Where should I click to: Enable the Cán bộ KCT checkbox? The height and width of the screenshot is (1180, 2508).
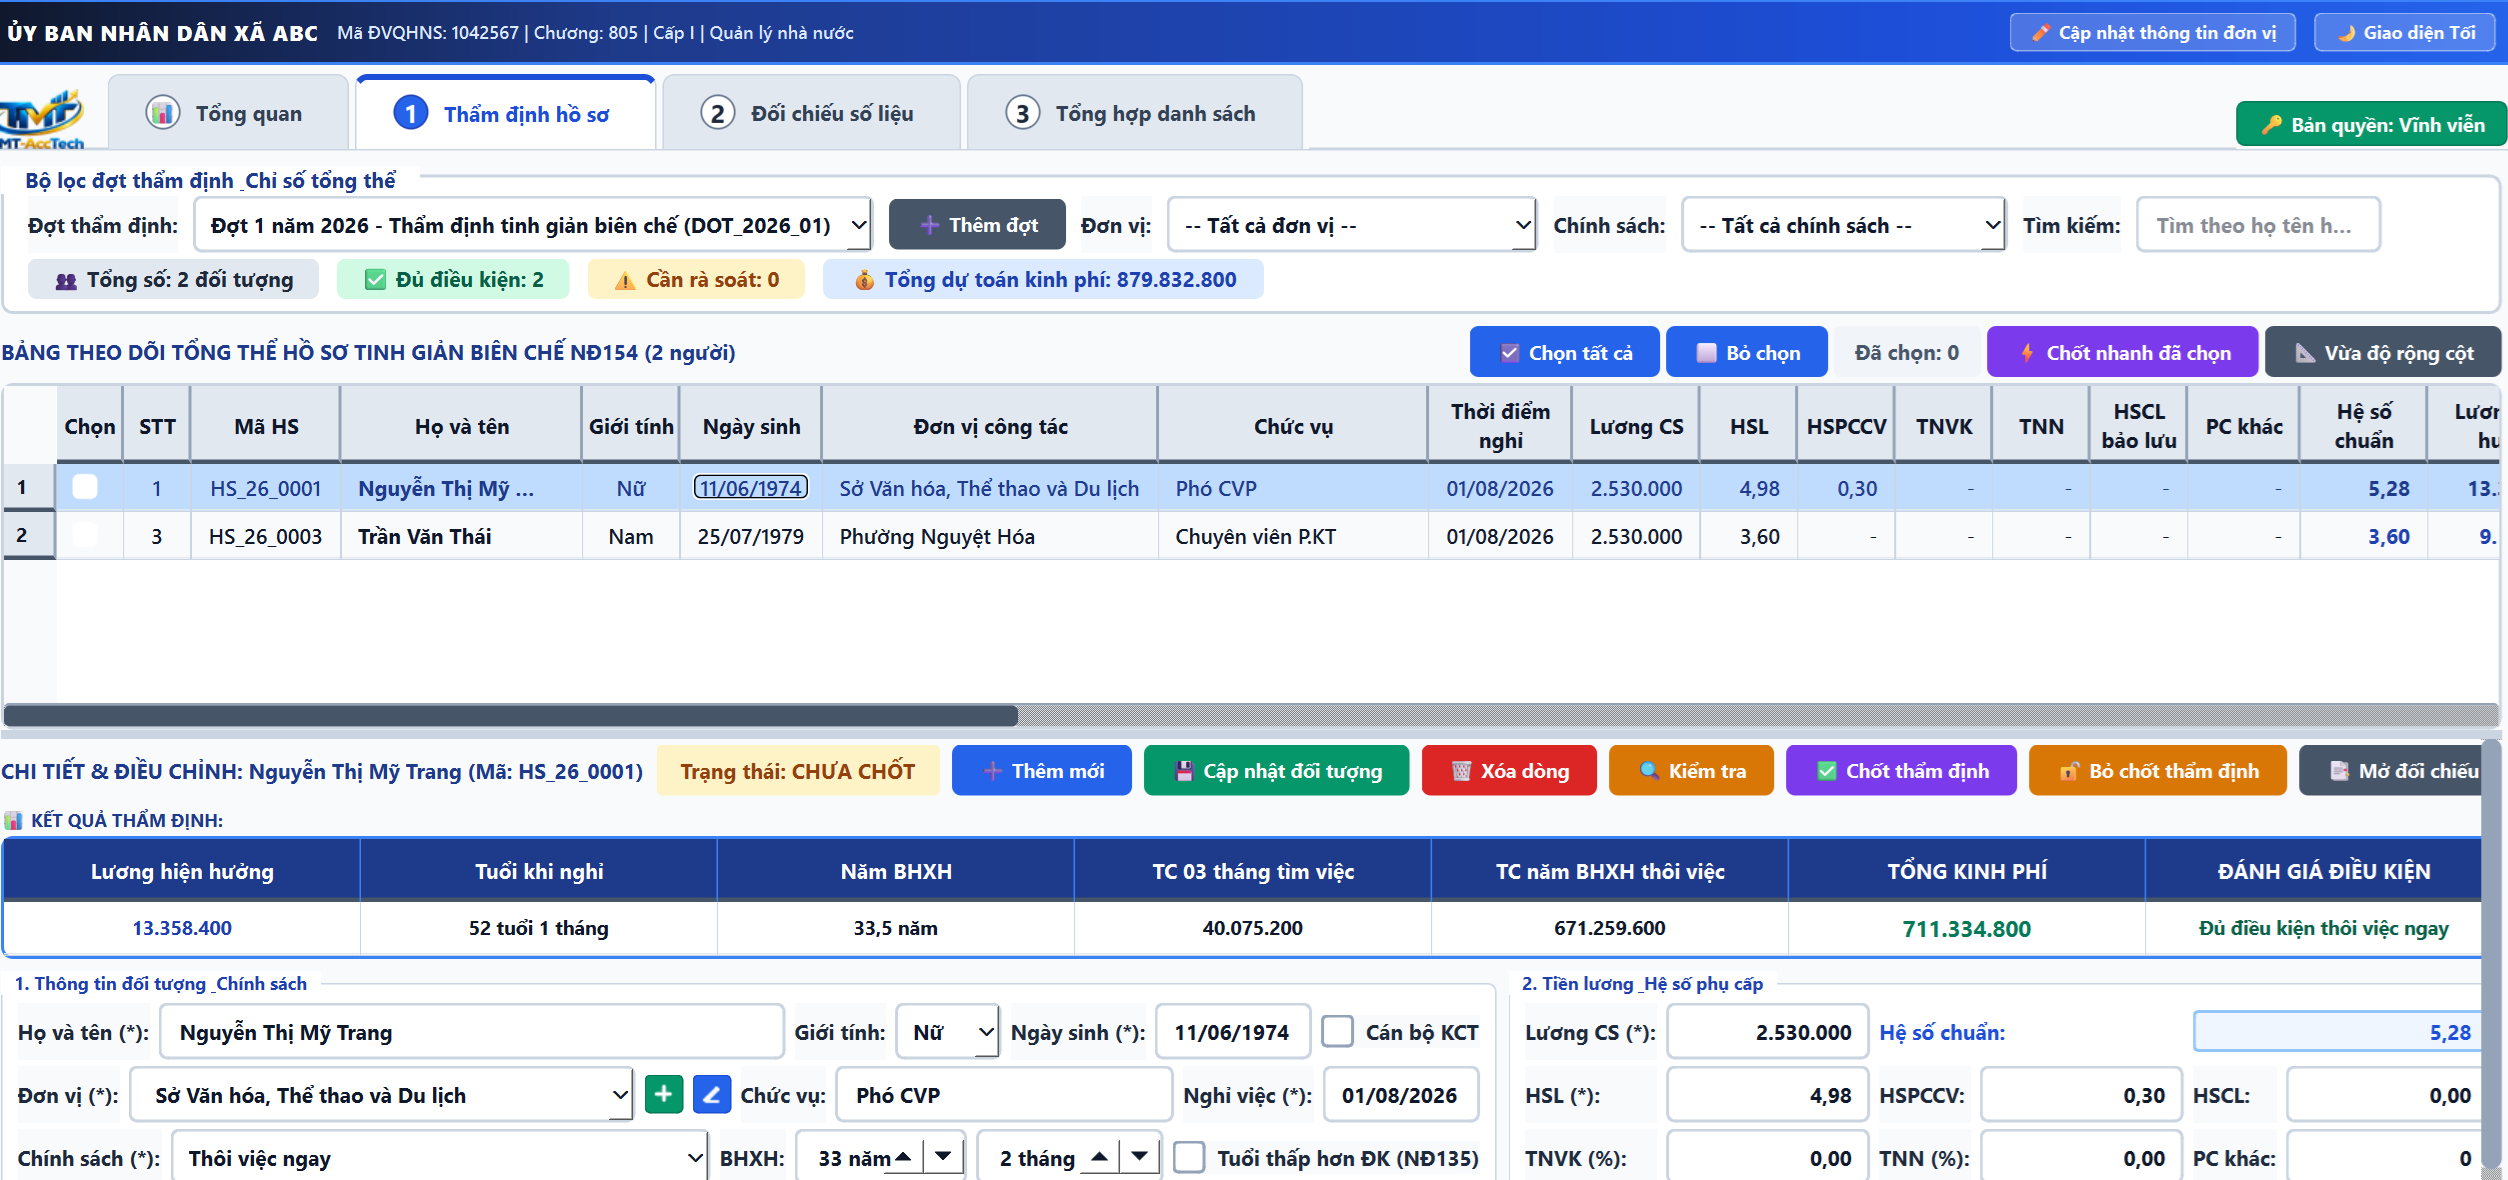click(1338, 1032)
